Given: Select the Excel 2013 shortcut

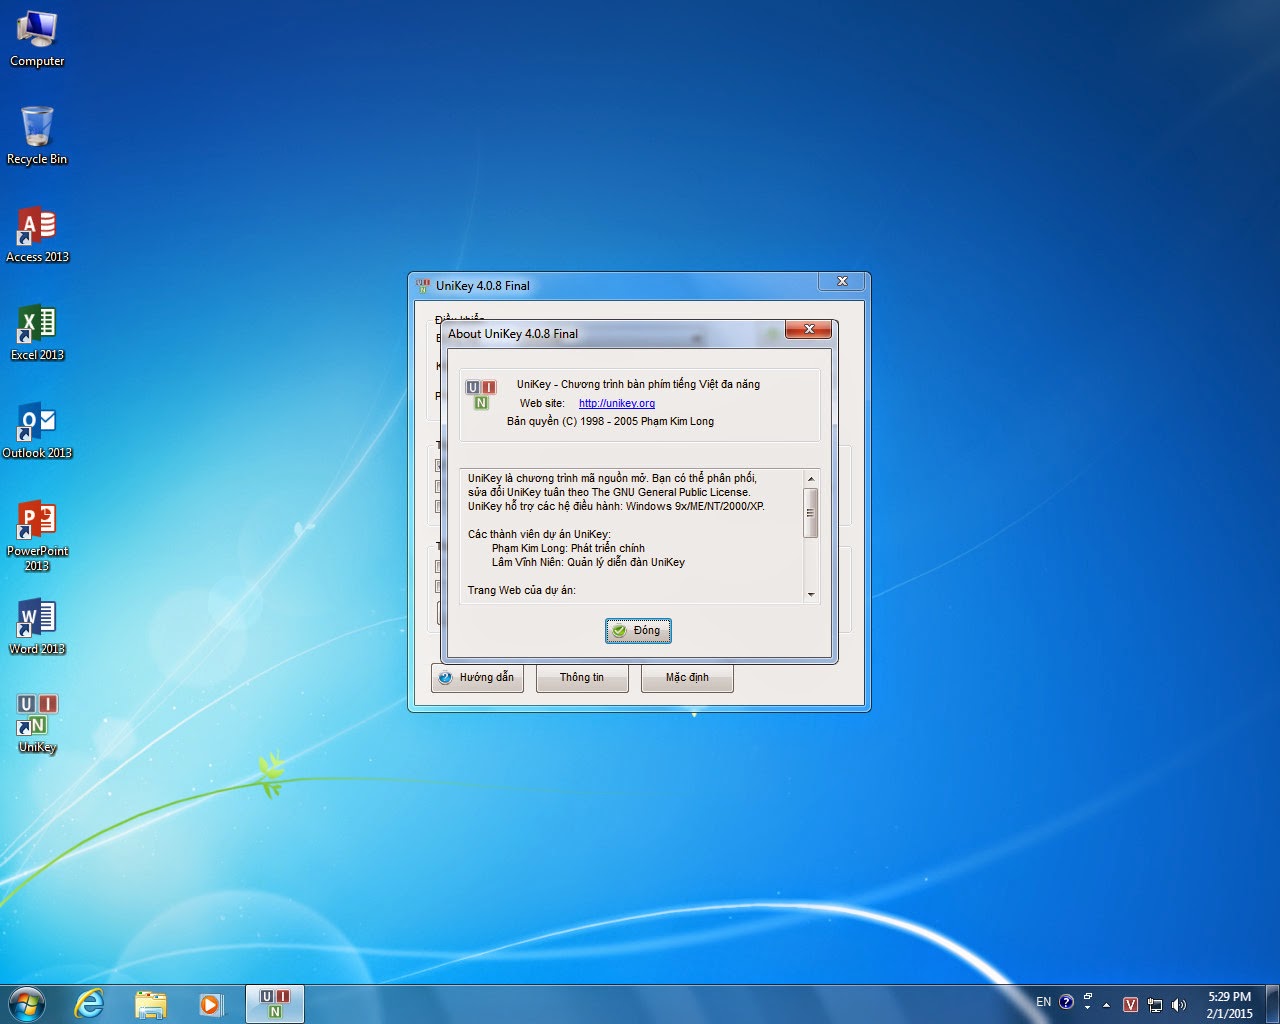Looking at the screenshot, I should point(37,332).
